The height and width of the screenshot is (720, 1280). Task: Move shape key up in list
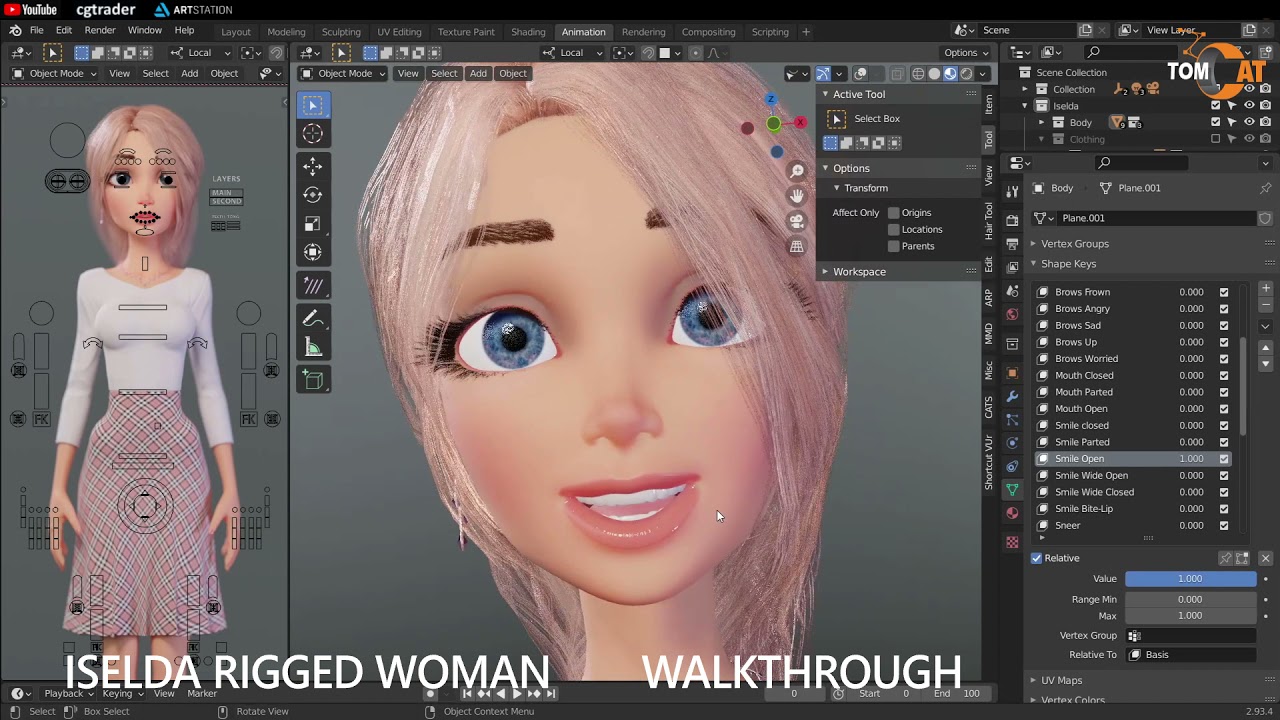coord(1265,348)
